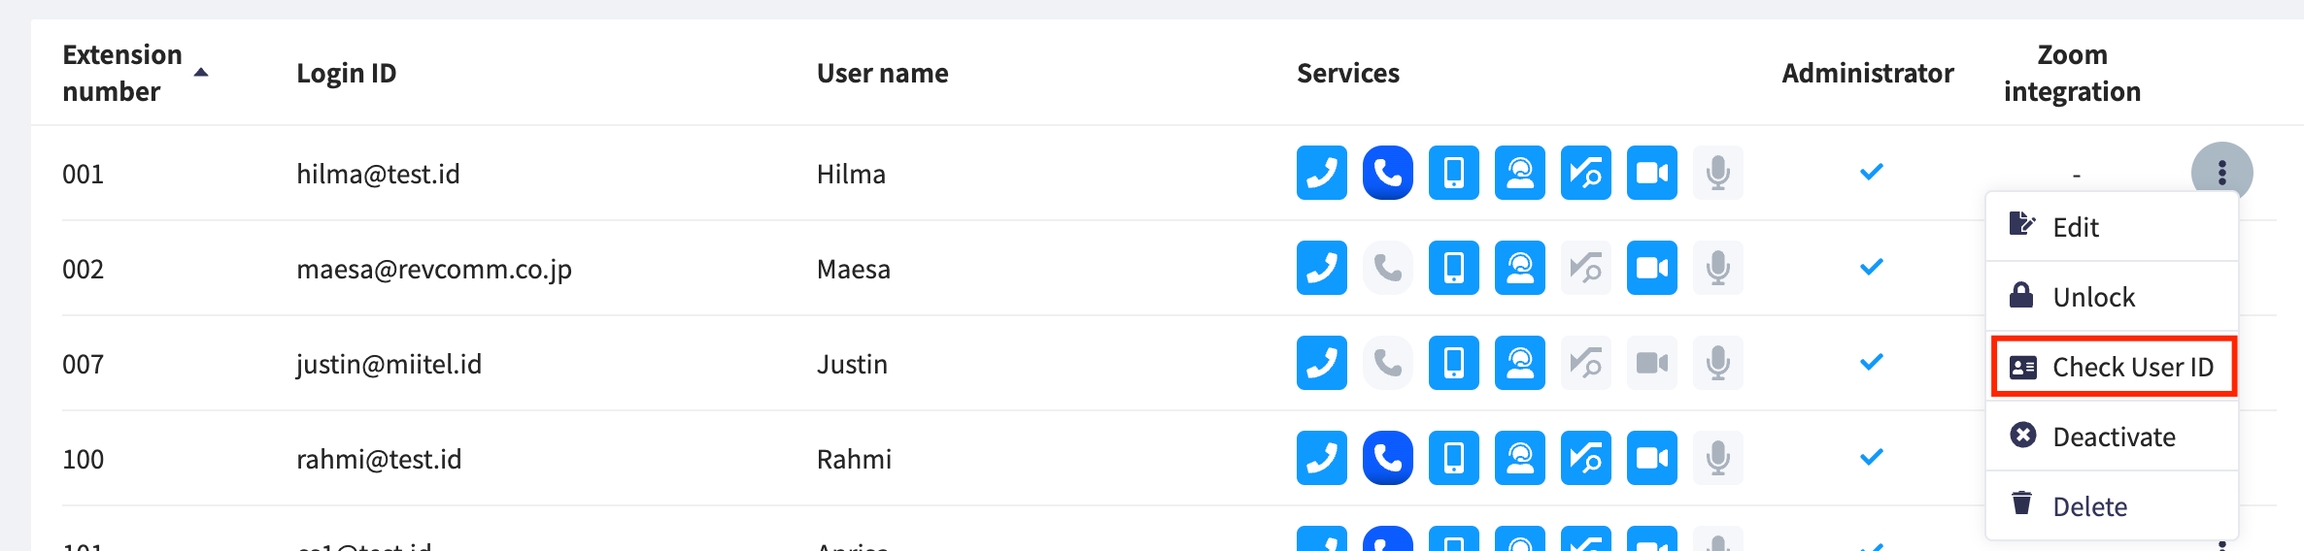Sort by Extension number using the arrow

[201, 72]
